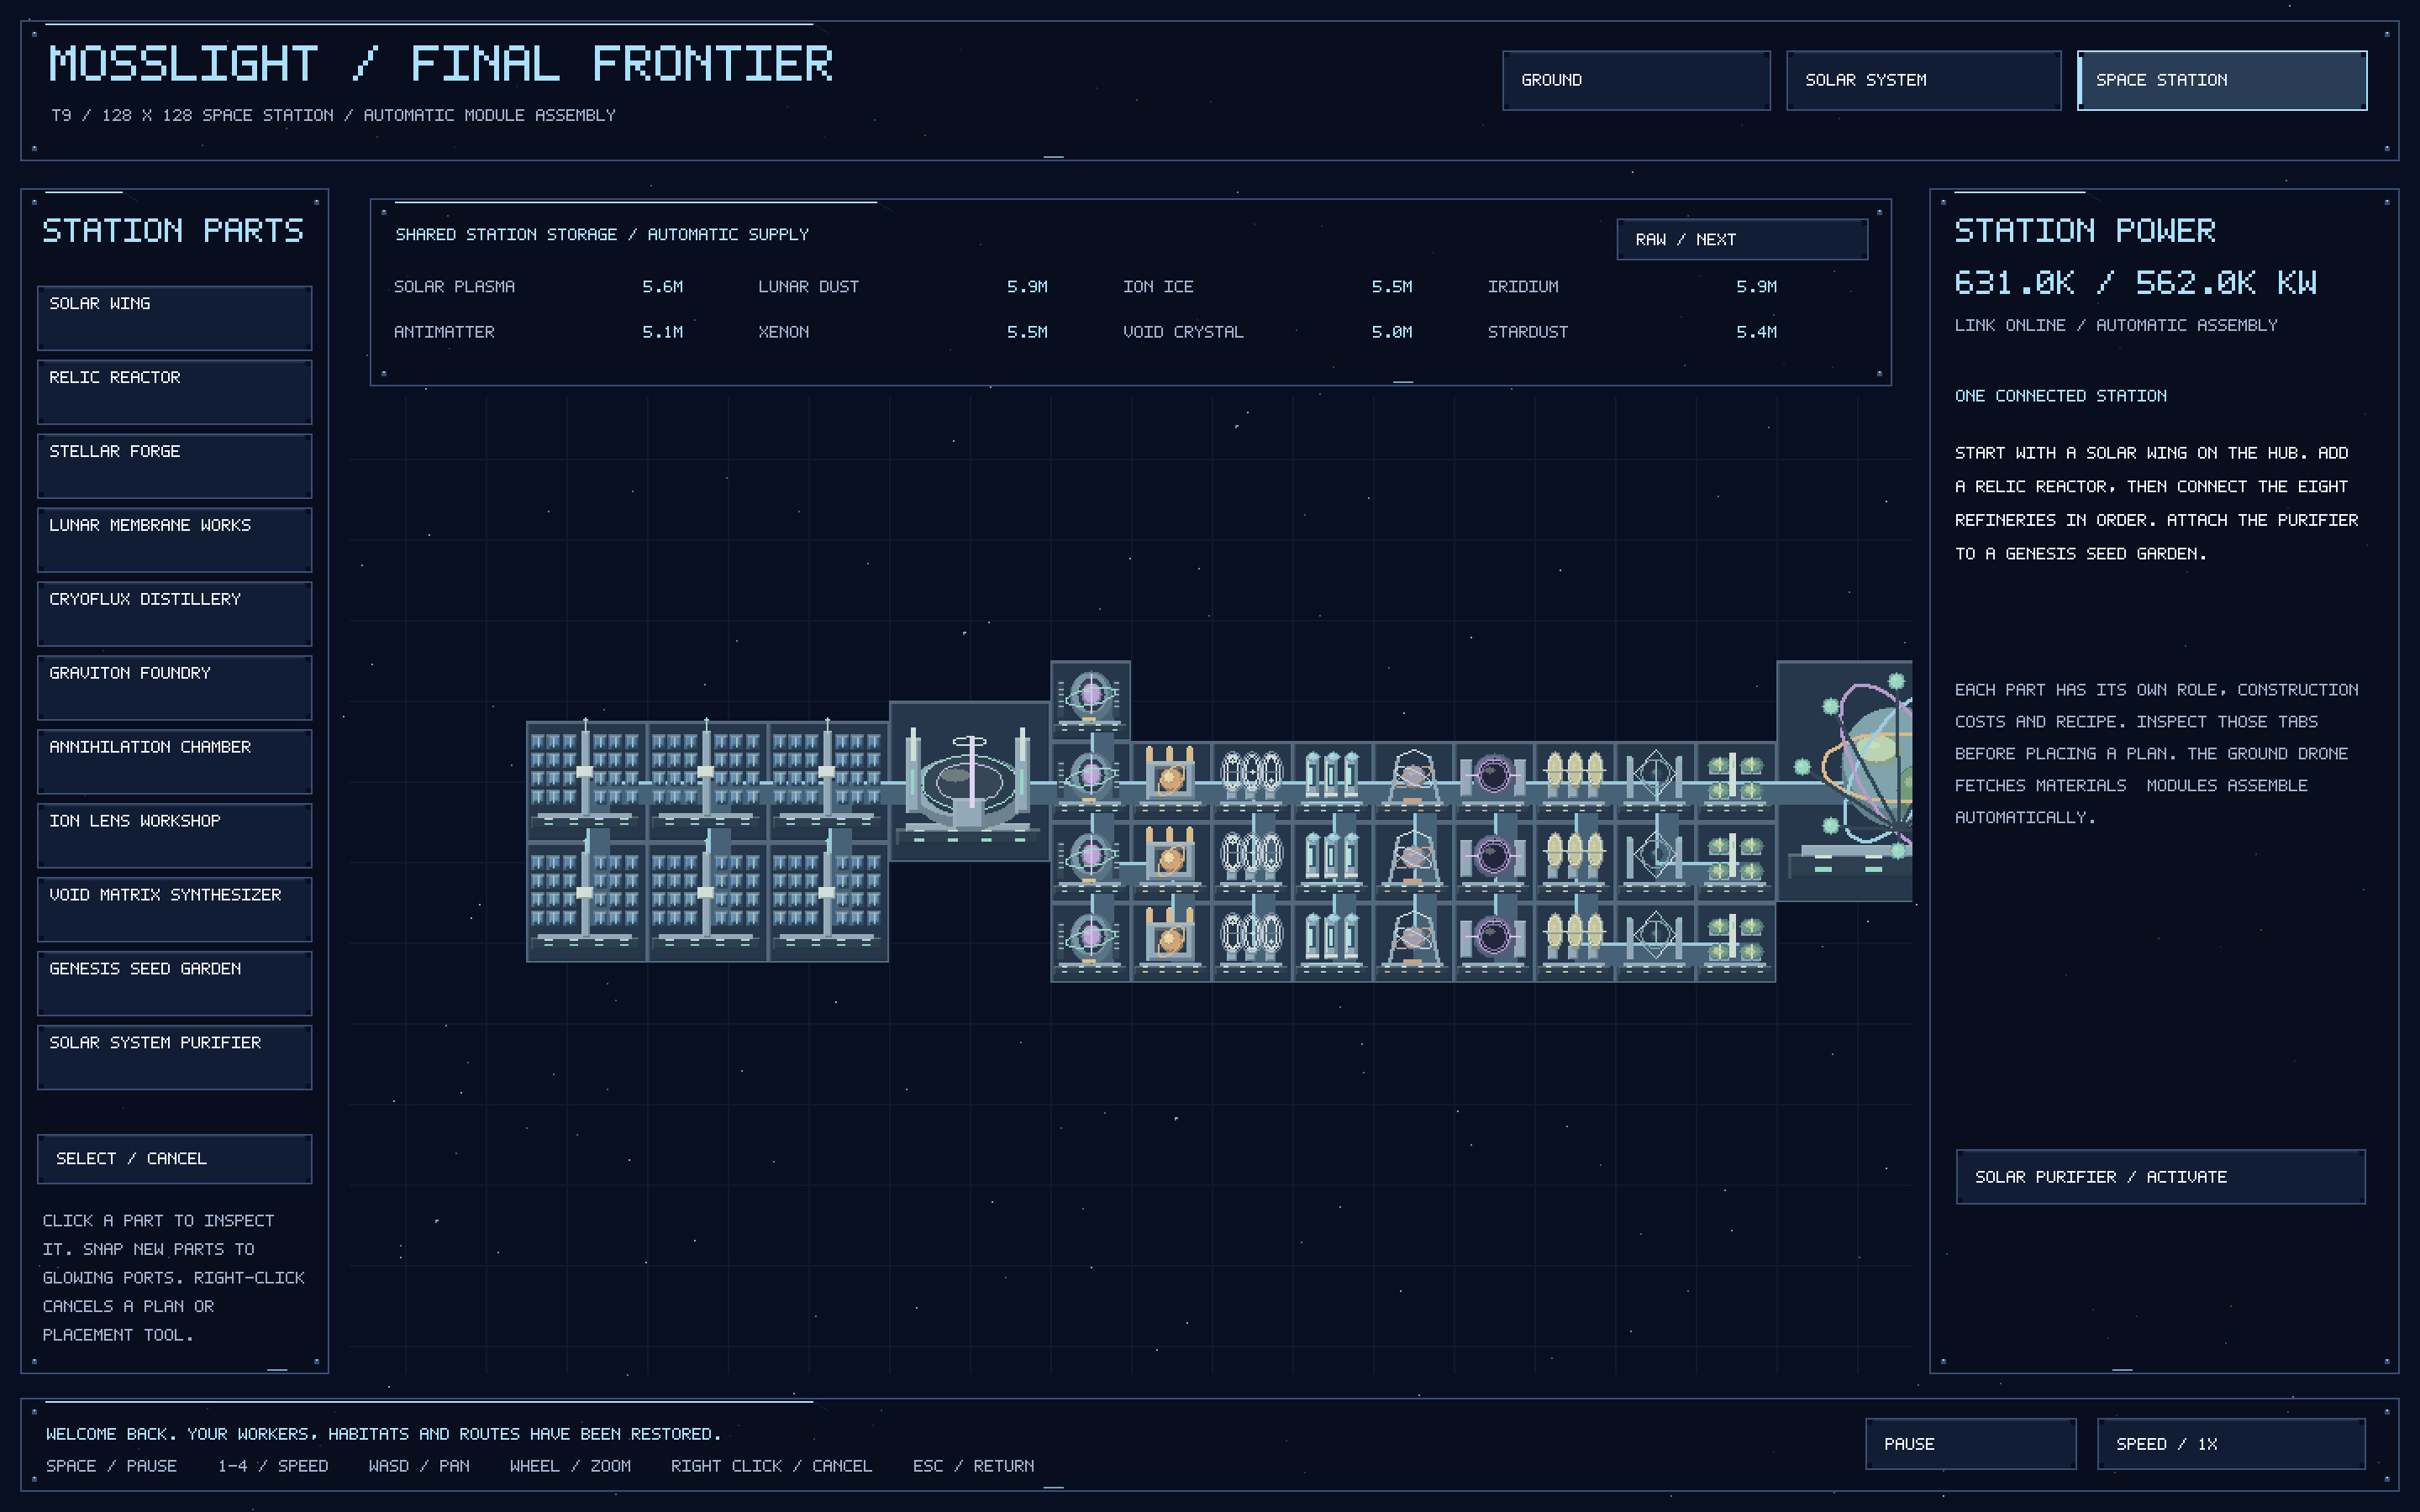This screenshot has height=1512, width=2420.
Task: Select the bottom-row Stellar Forge module
Action: tap(1171, 942)
